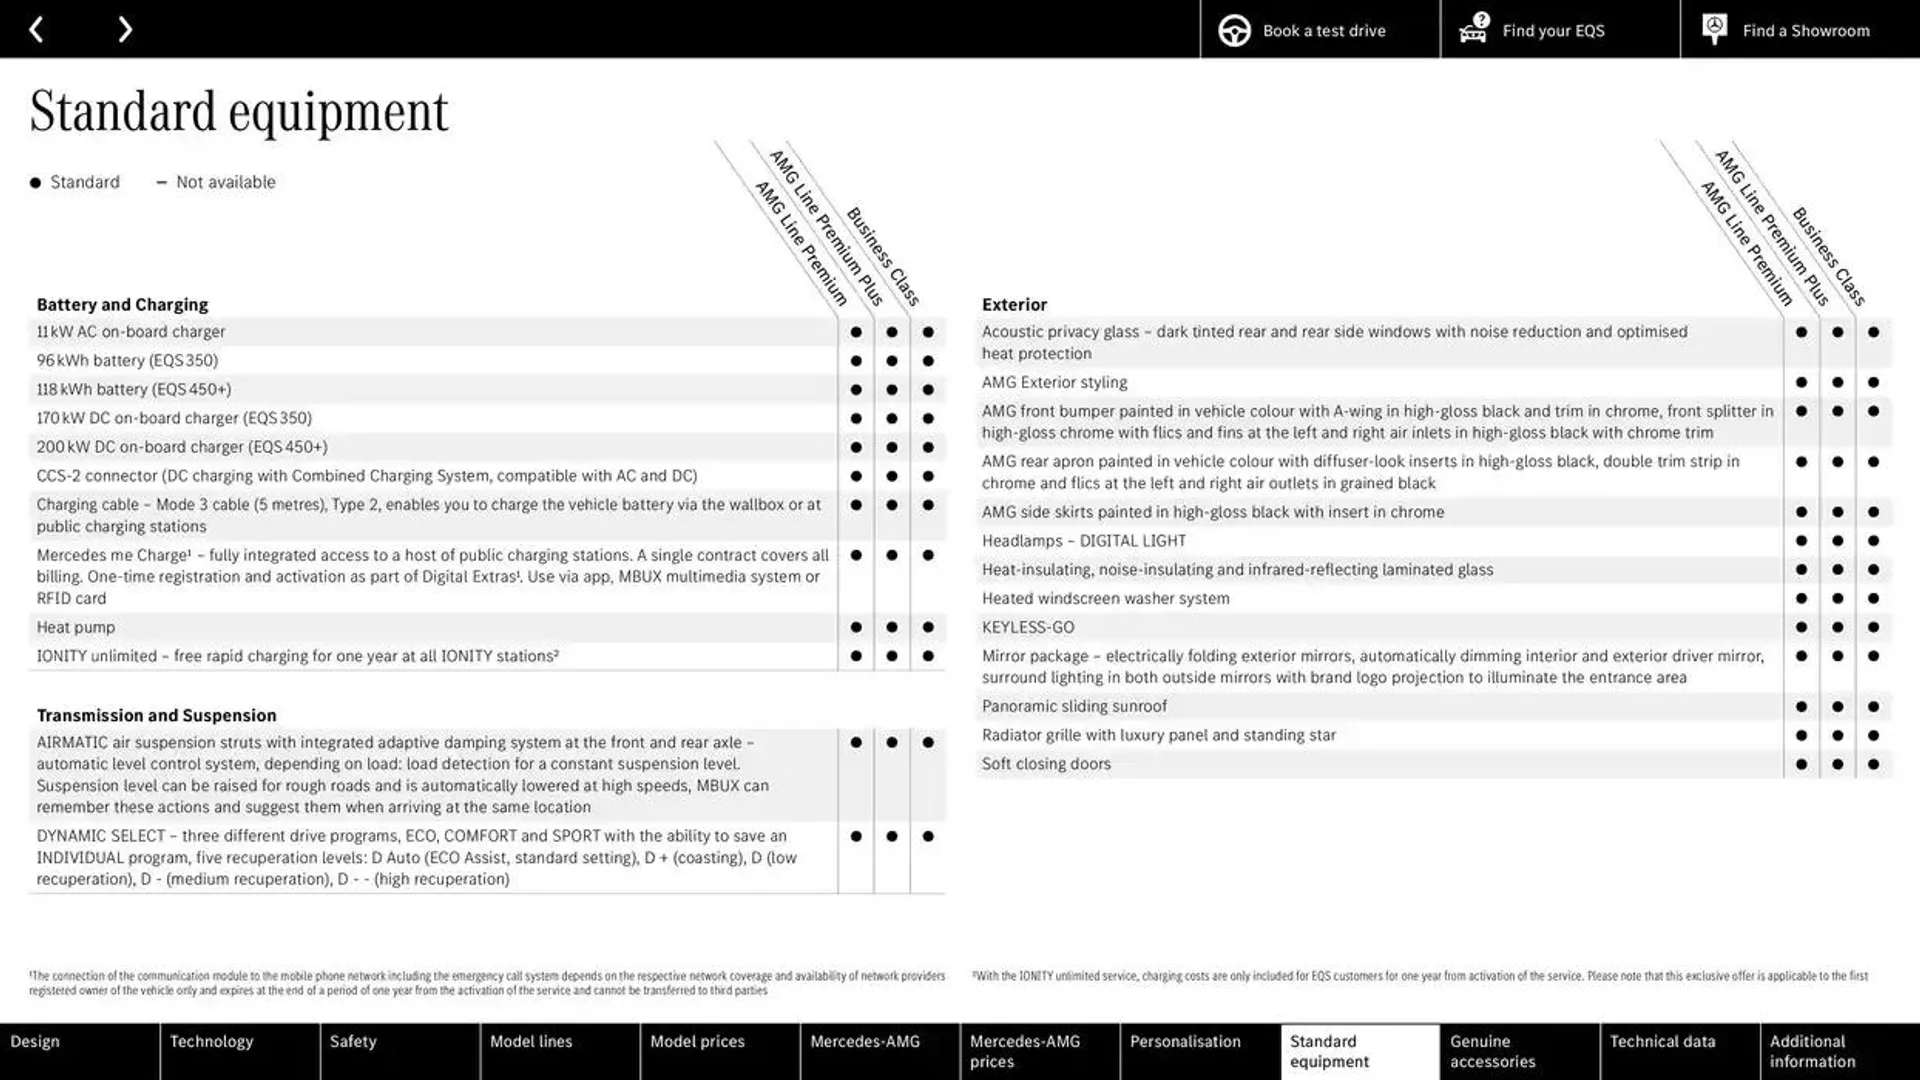This screenshot has height=1080, width=1920.
Task: Click the Standard equipment tab
Action: tap(1357, 1051)
